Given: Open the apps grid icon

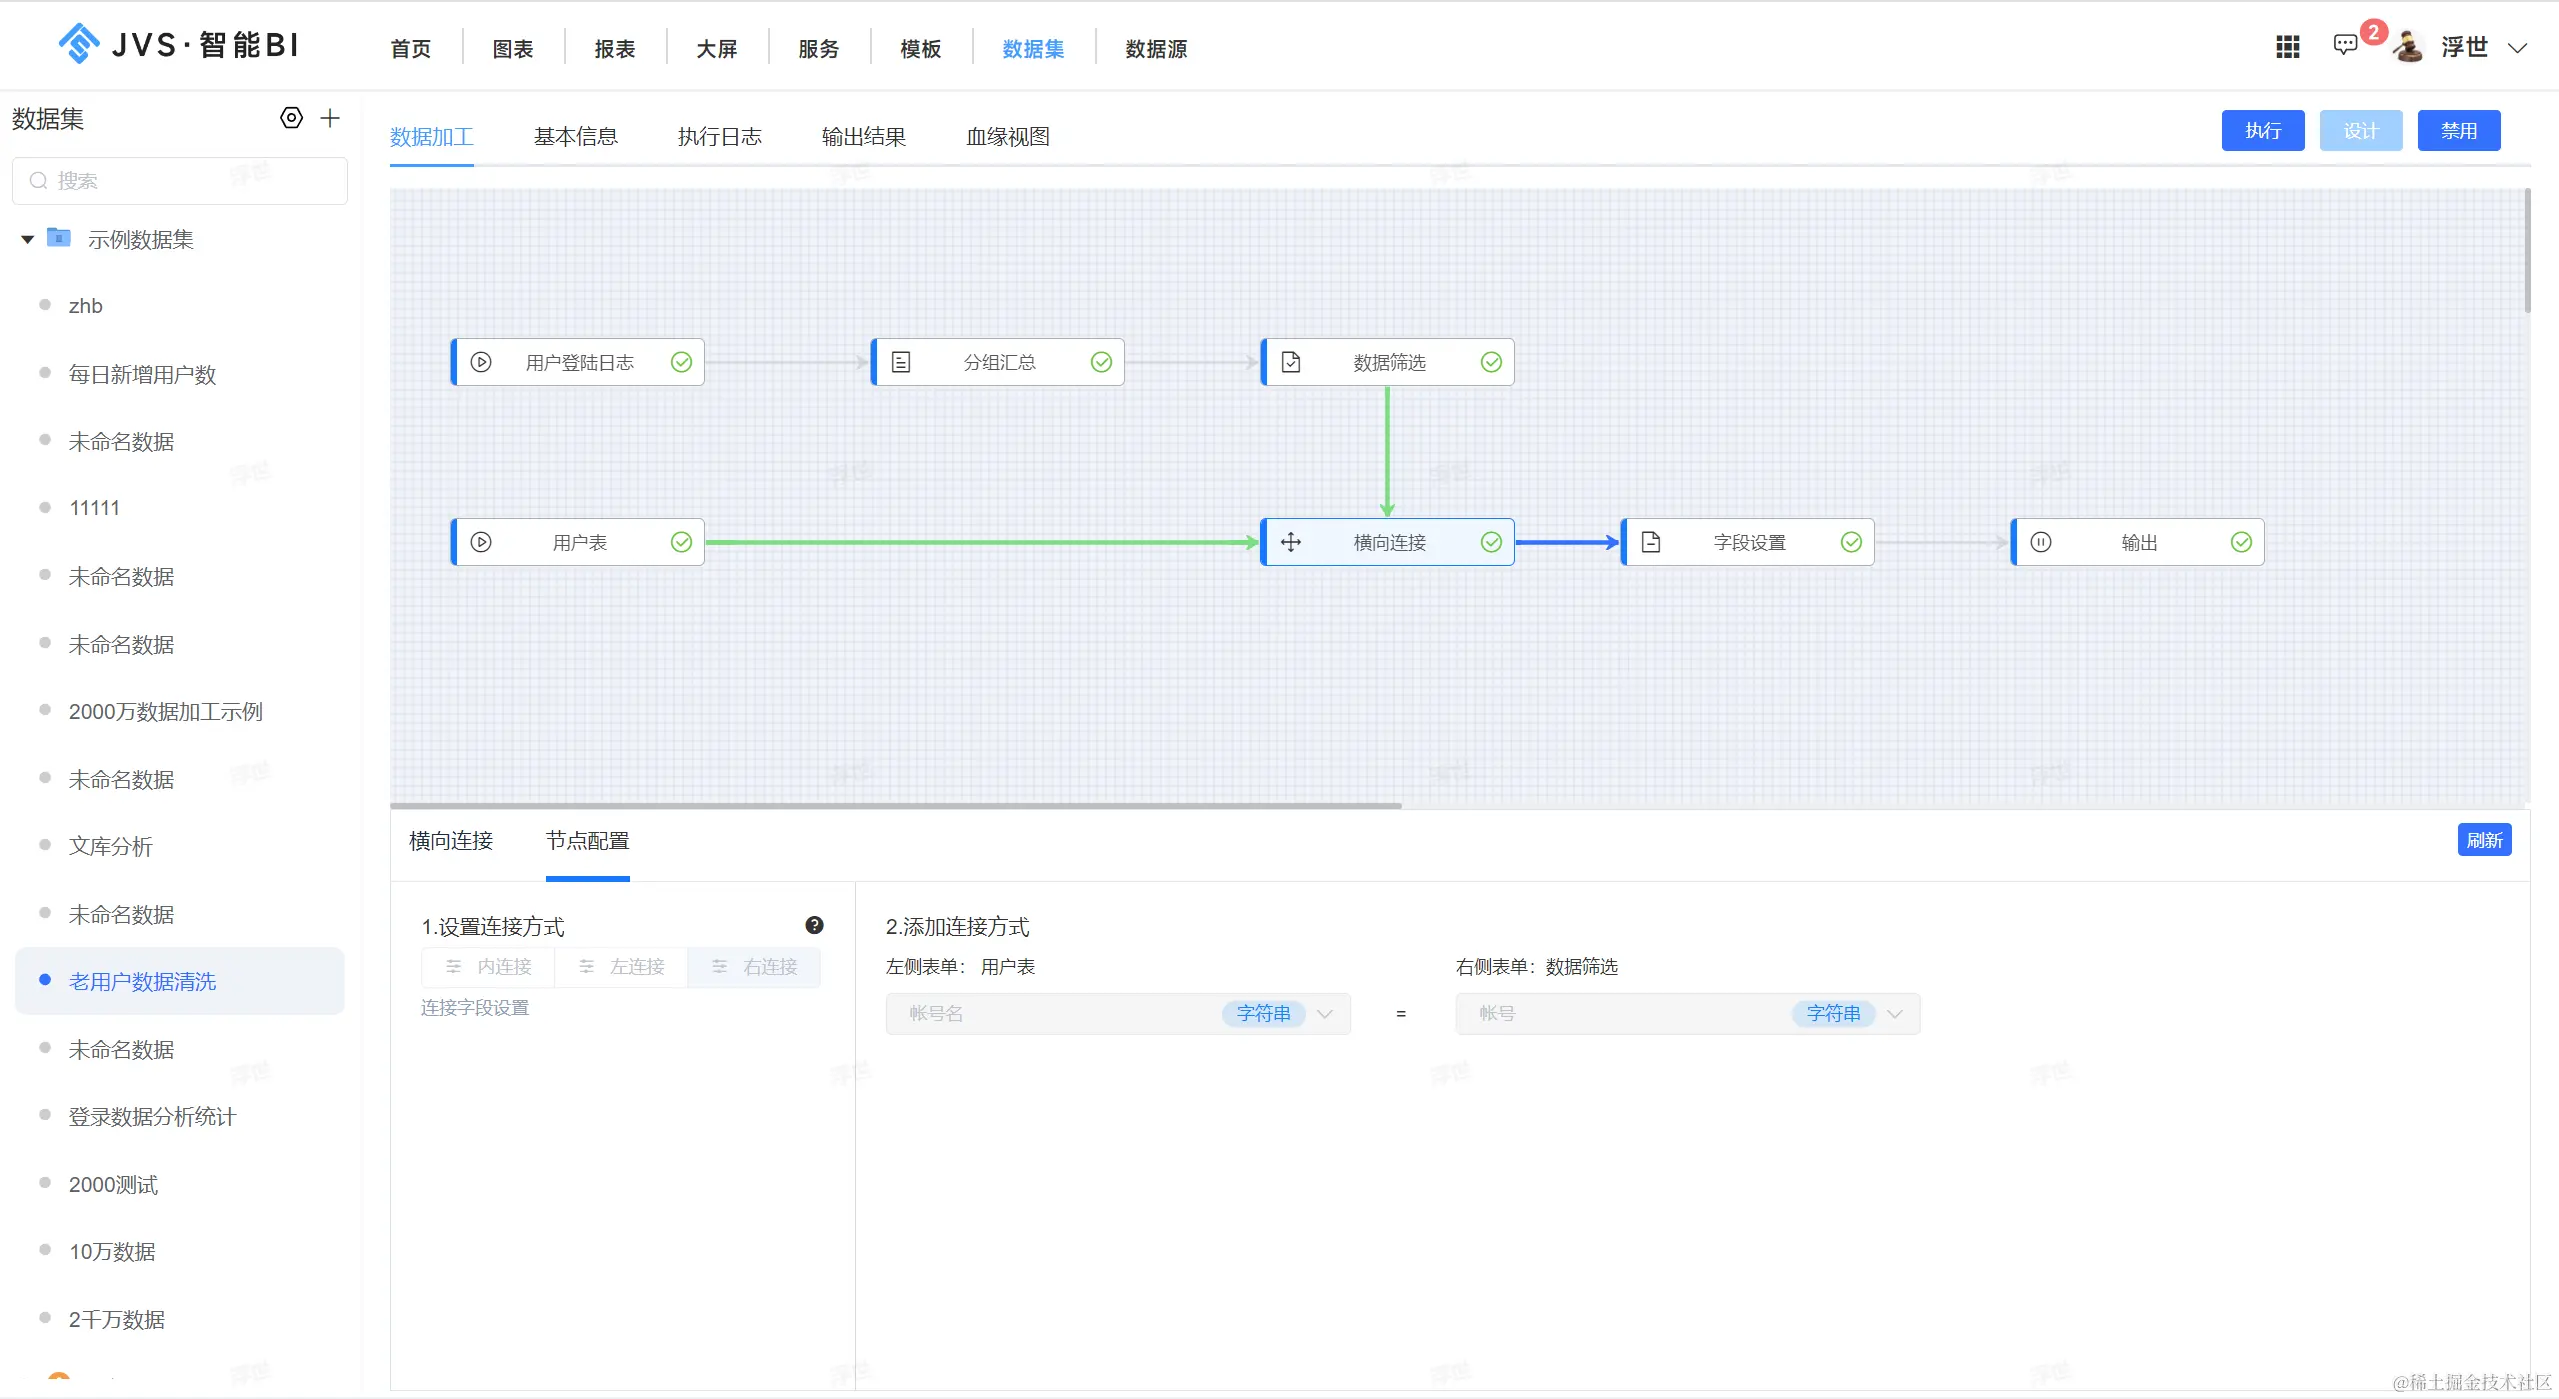Looking at the screenshot, I should (2288, 47).
